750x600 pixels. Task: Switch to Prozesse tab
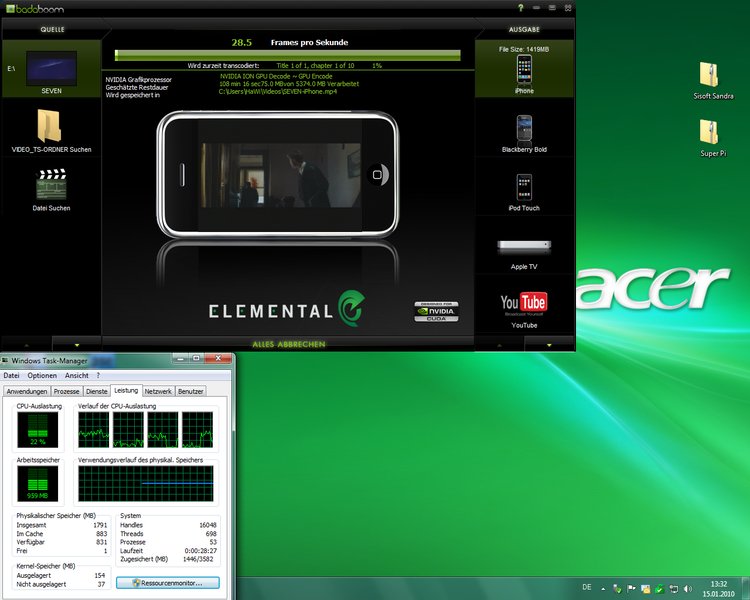point(66,391)
